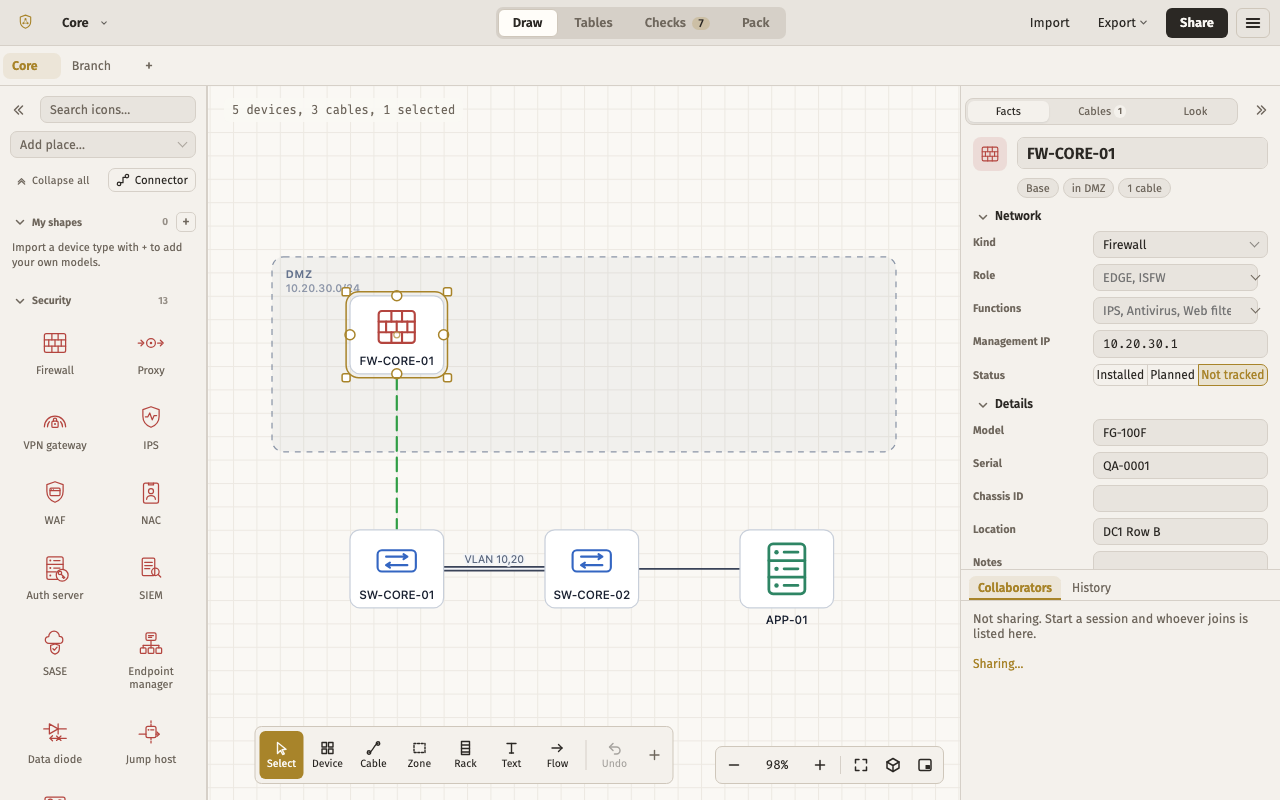Activate the Flow tool
The height and width of the screenshot is (800, 1280).
pyautogui.click(x=557, y=755)
